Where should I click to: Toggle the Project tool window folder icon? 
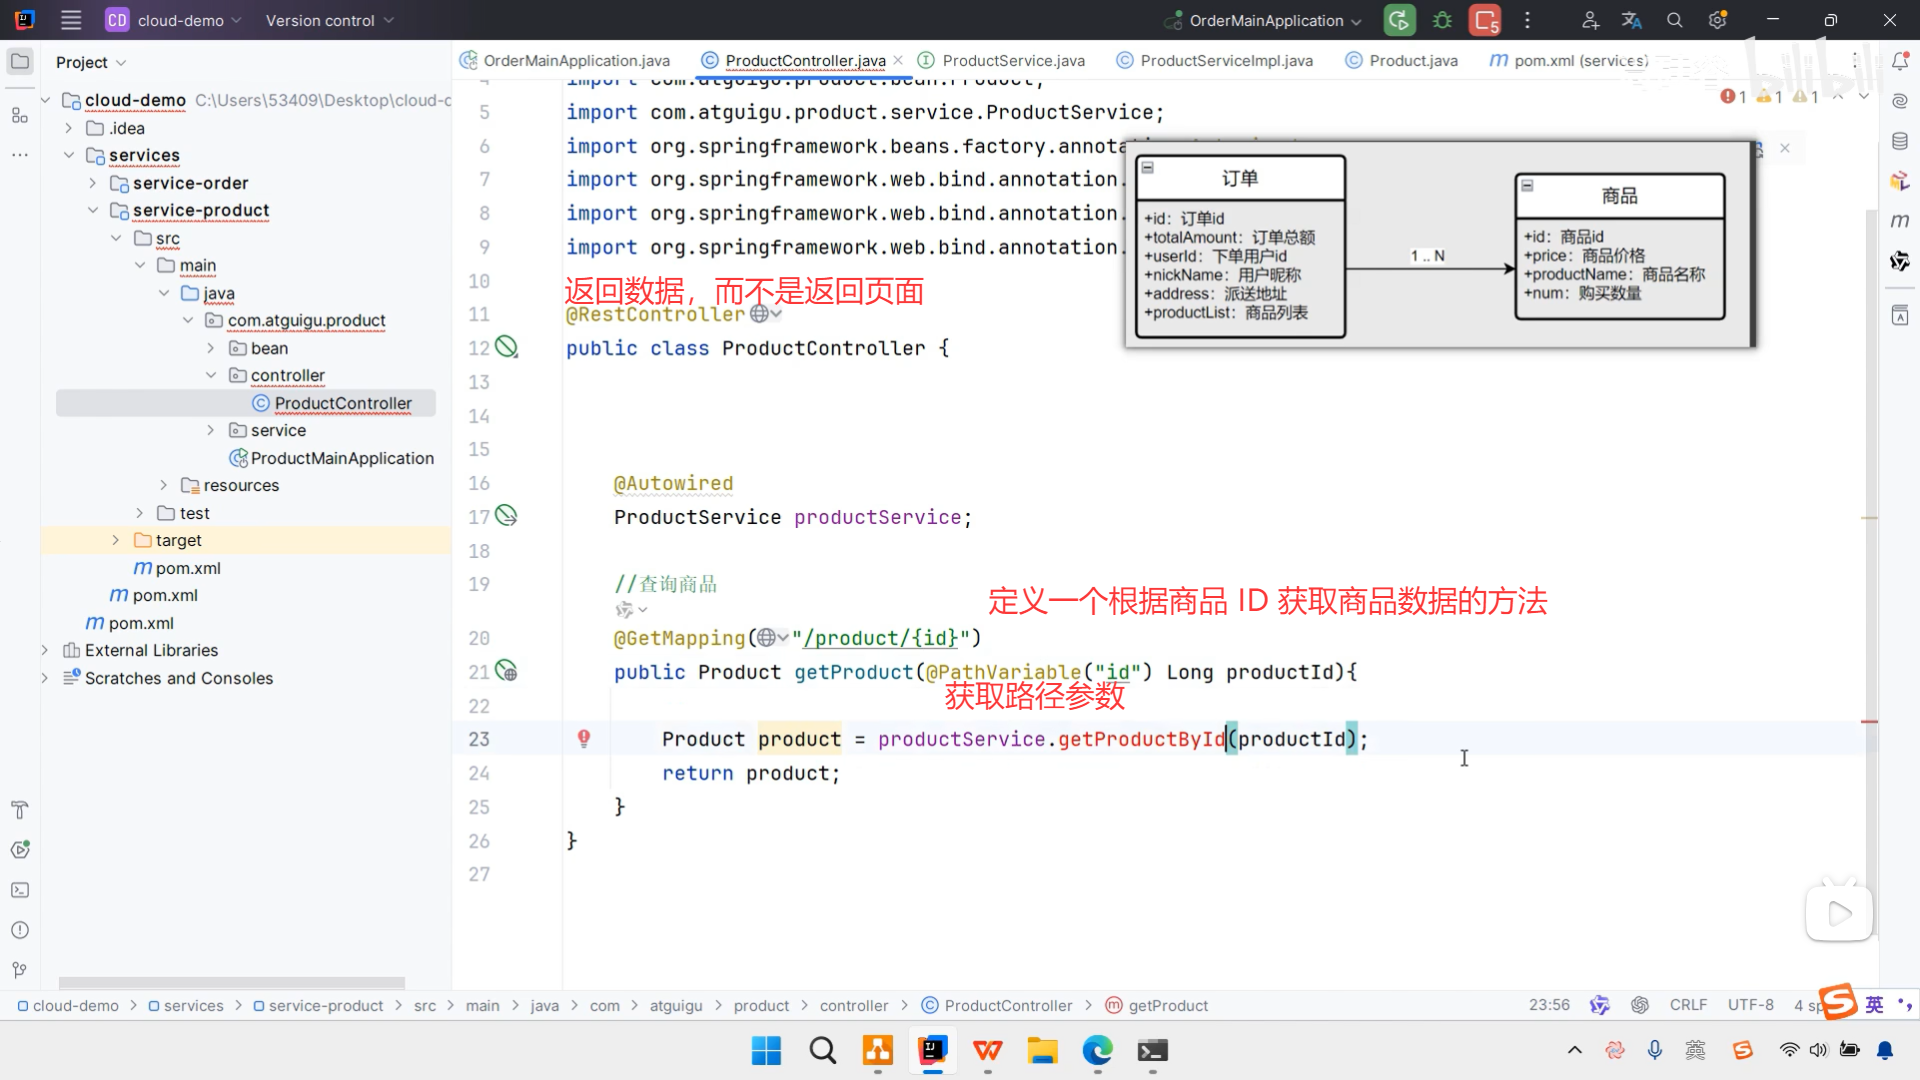(20, 62)
